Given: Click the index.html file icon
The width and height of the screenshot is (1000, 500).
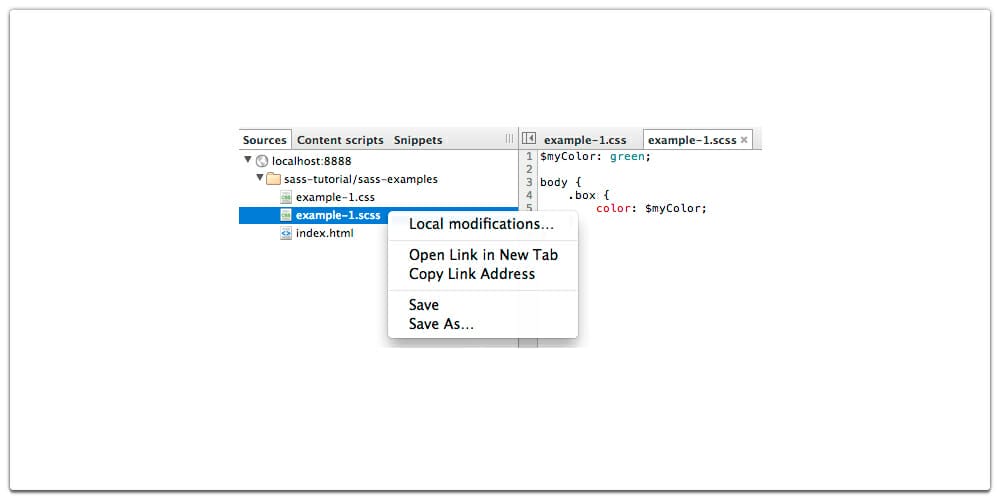Looking at the screenshot, I should 286,233.
